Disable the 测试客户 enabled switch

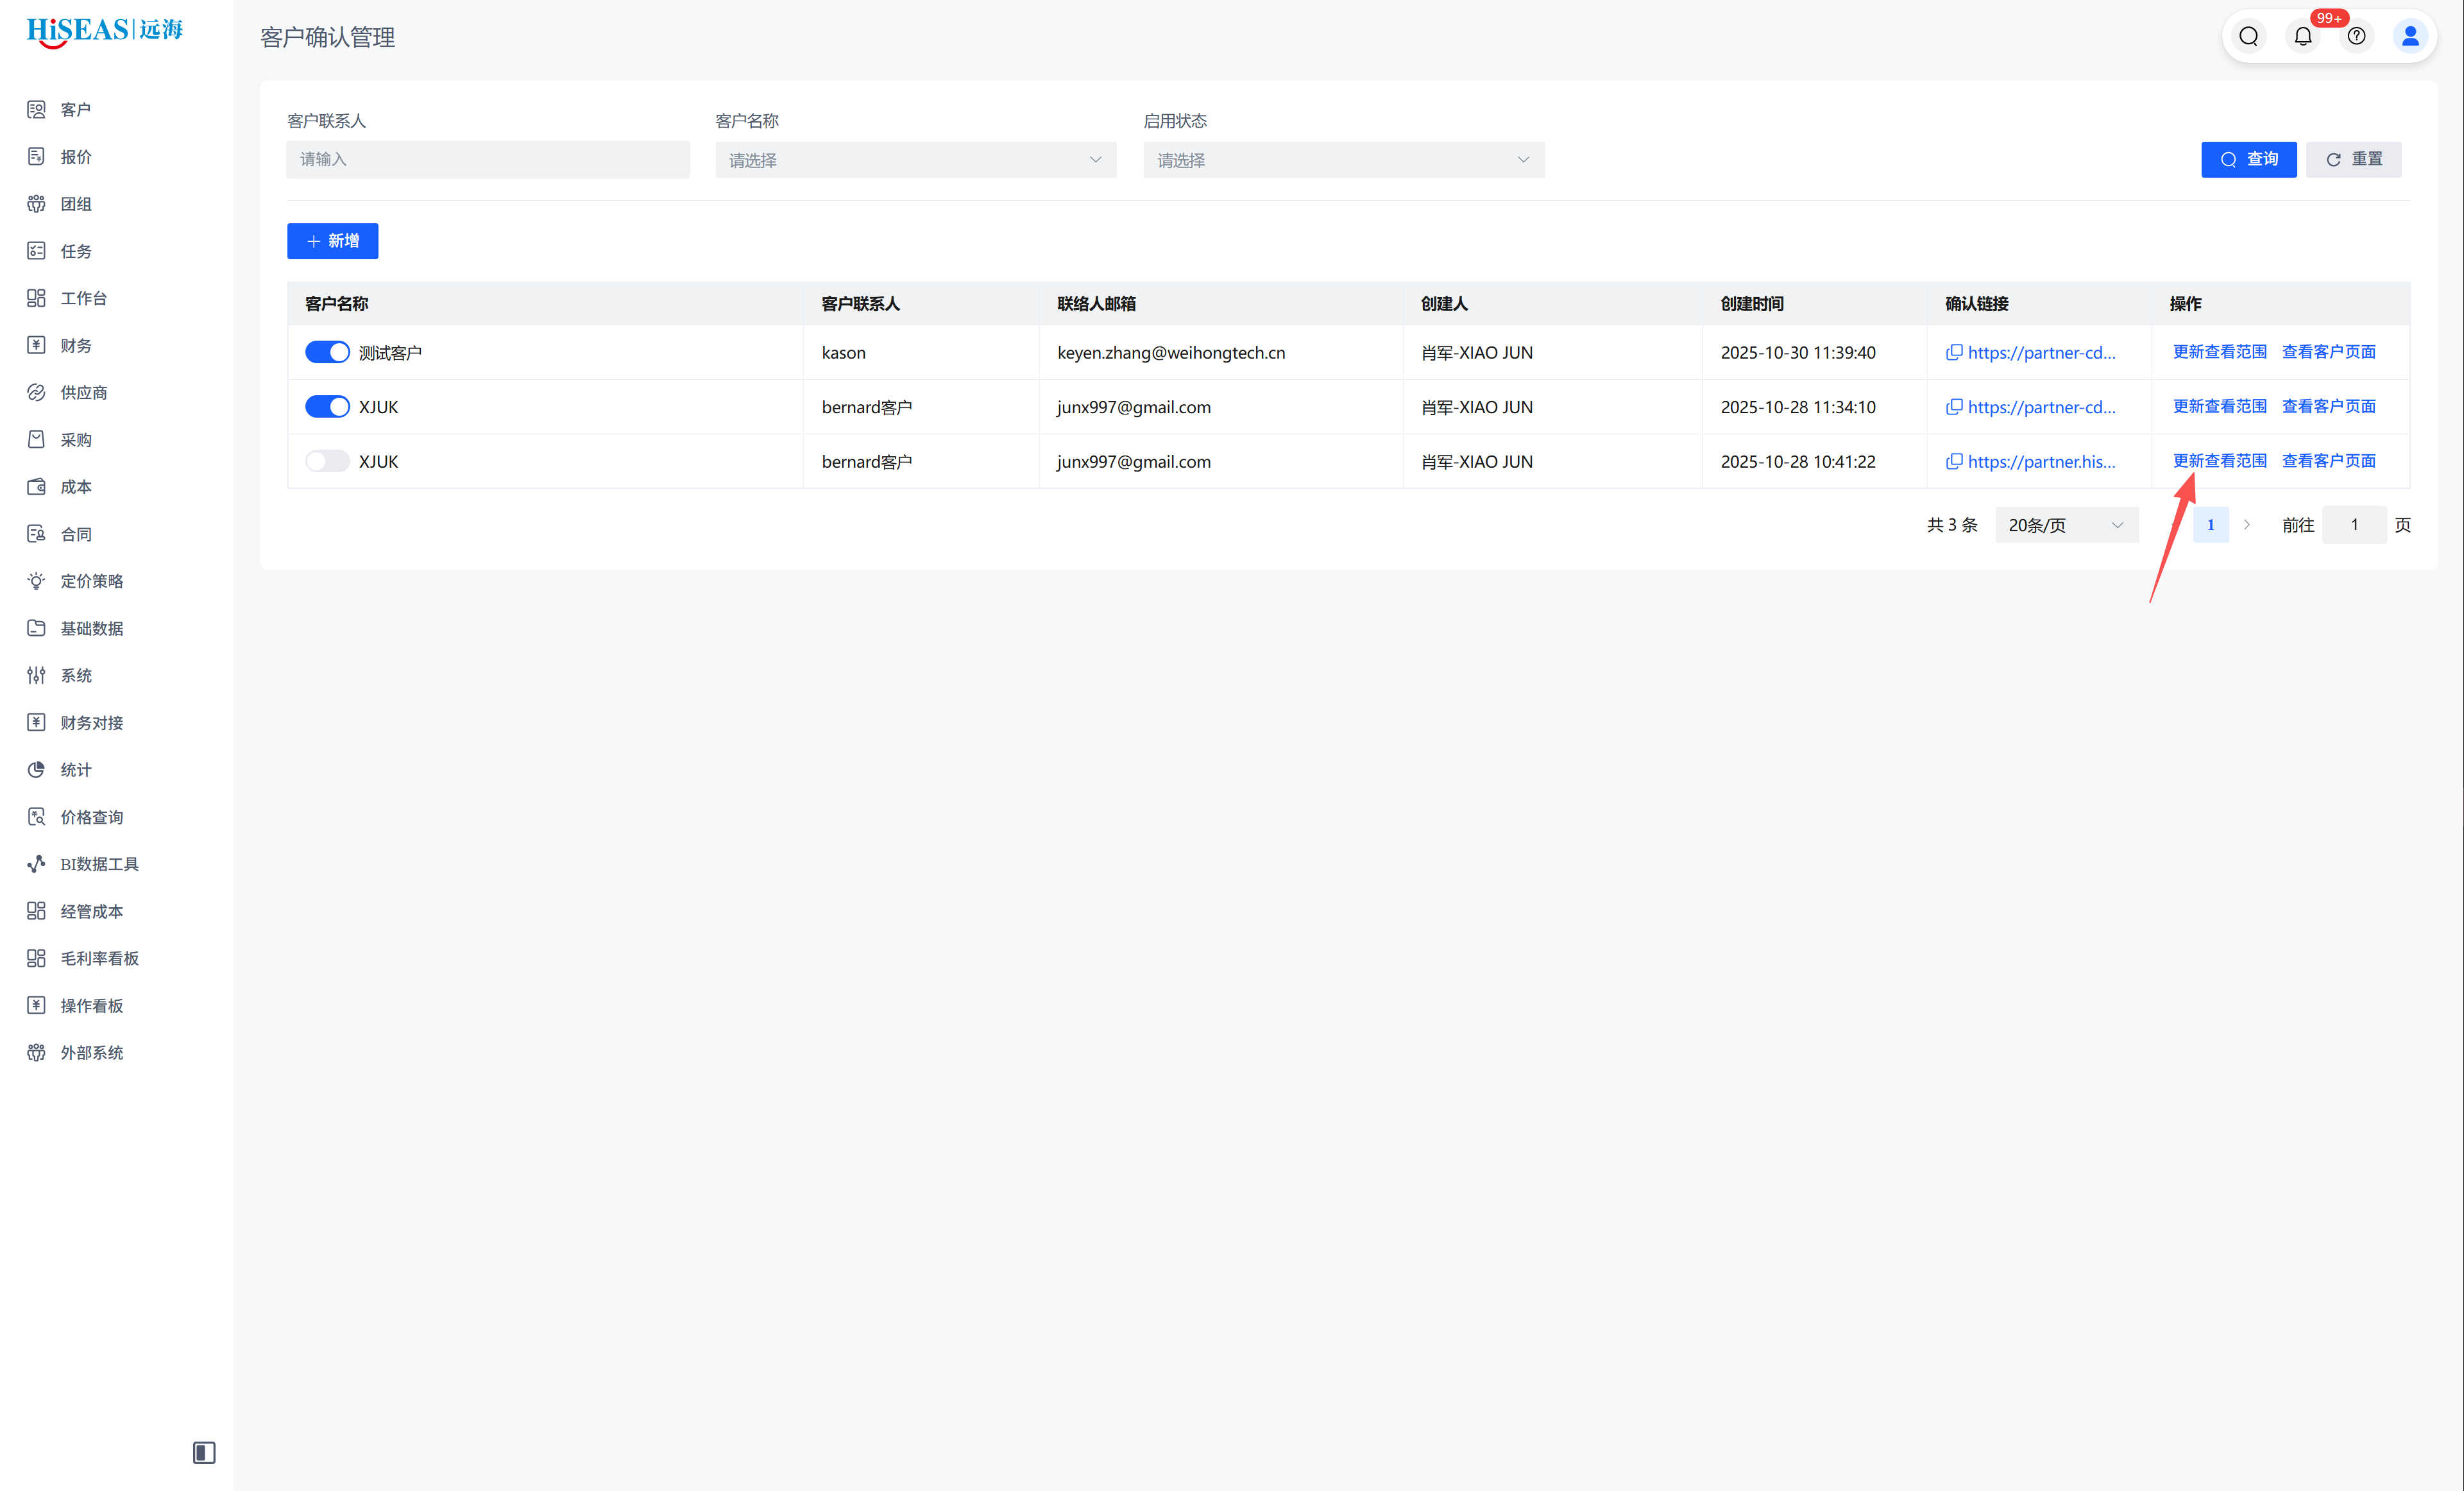(x=327, y=352)
